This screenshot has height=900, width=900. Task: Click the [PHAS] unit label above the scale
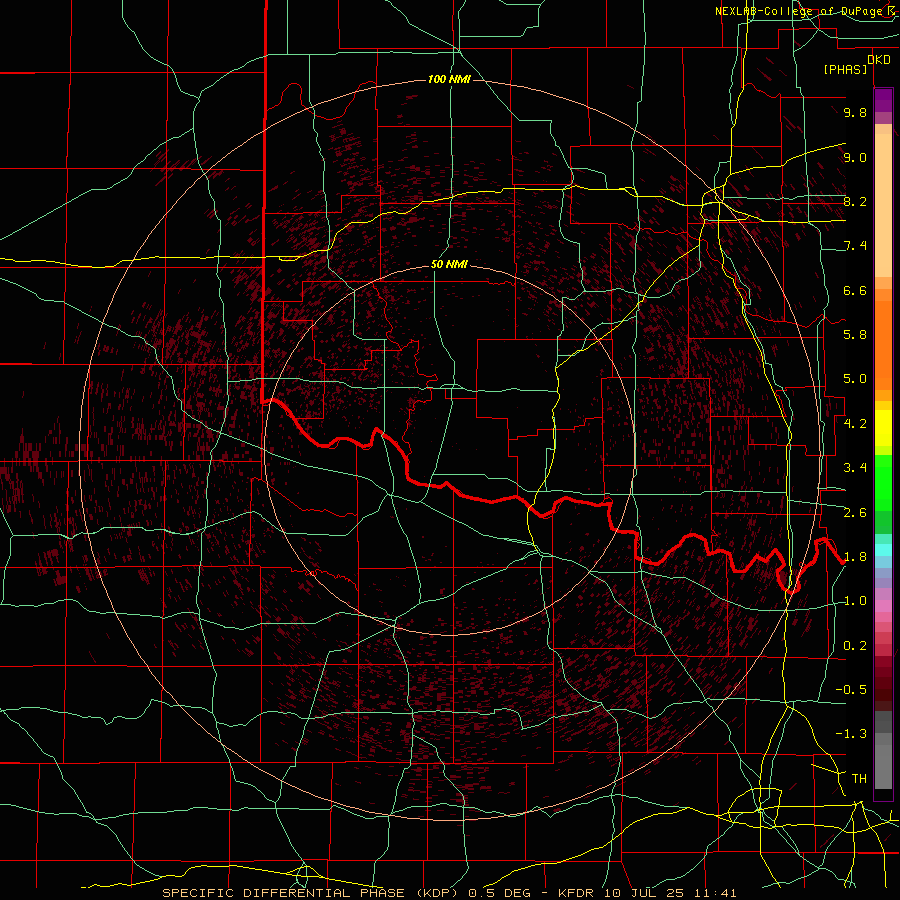tap(845, 69)
